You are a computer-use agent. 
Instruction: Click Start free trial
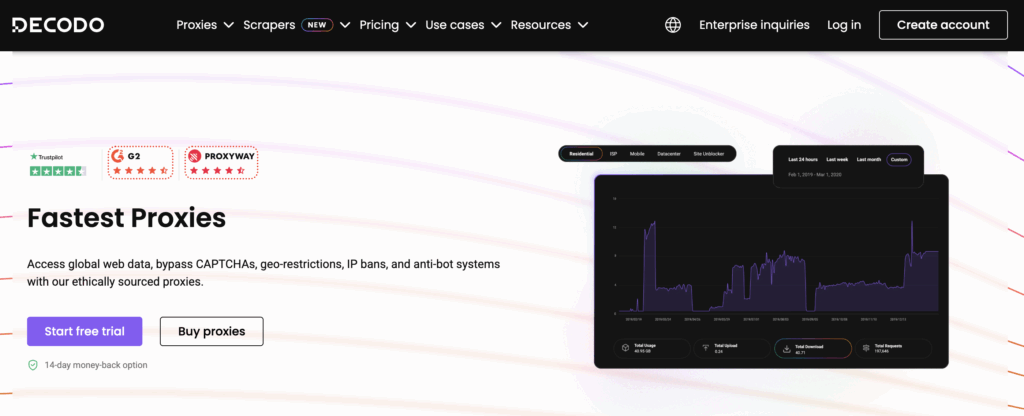(84, 331)
